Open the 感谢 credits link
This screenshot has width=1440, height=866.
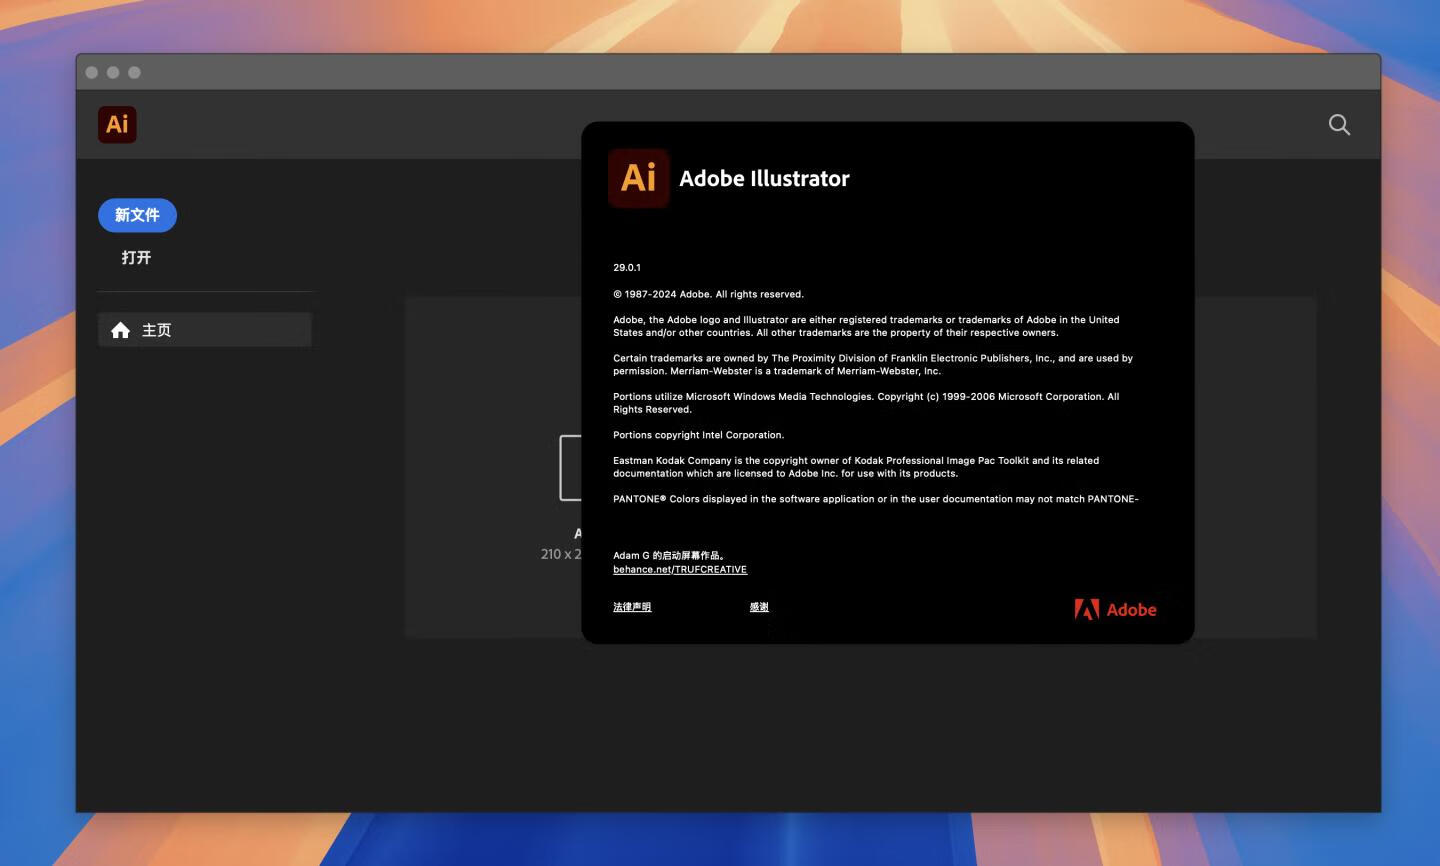pos(759,607)
